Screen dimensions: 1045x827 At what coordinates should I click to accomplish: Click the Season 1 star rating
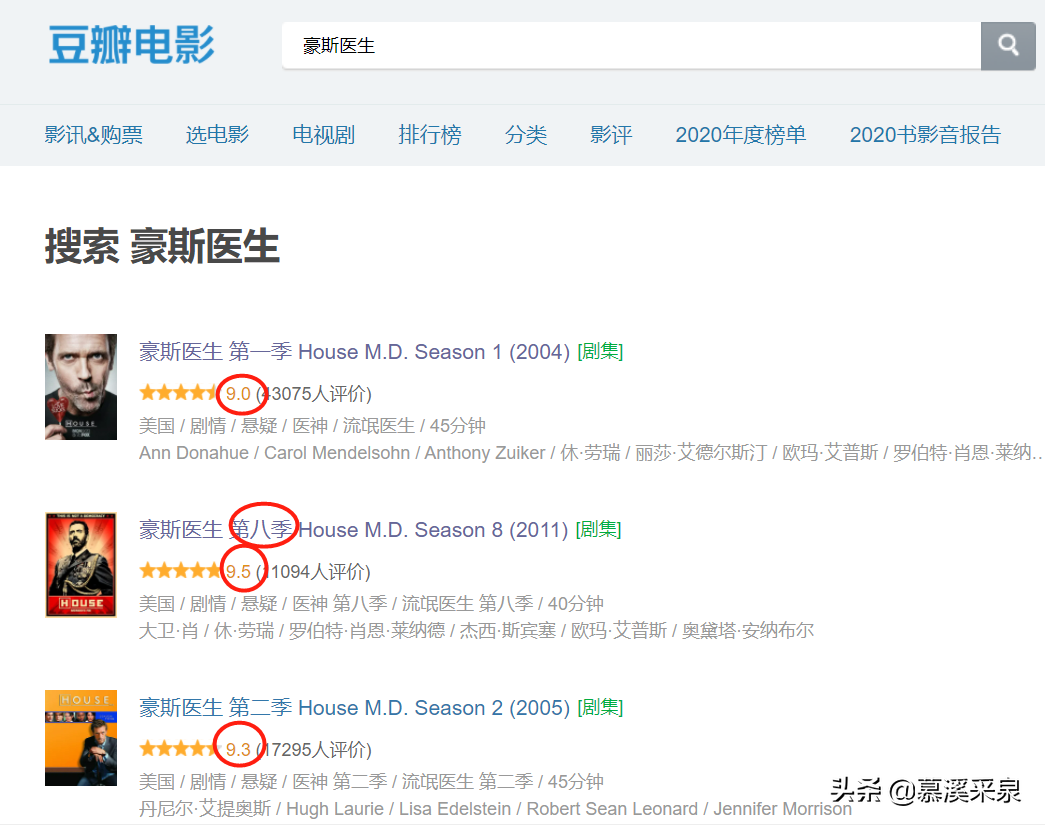[179, 393]
